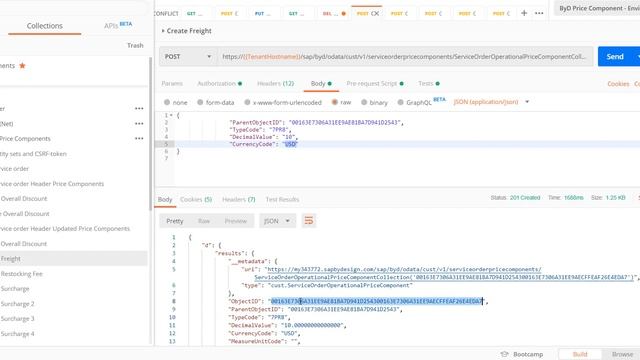Collapse the JSON body line 1 fold arrow
The image size is (640, 360).
[x=171, y=116]
